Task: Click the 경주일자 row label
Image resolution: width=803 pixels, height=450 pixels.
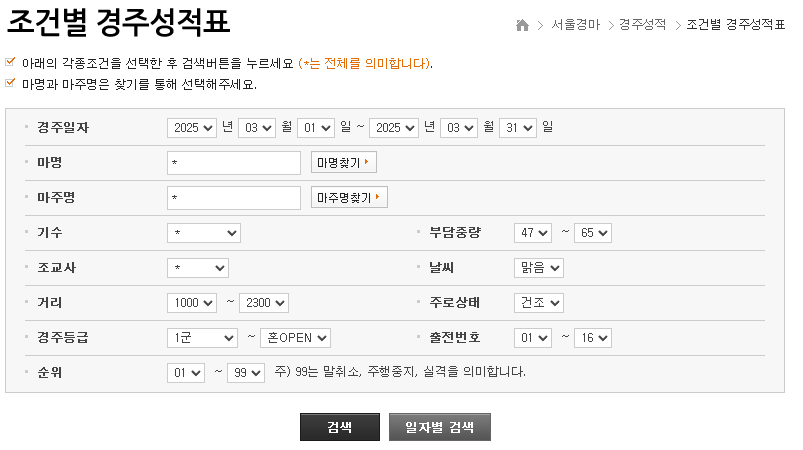Action: (x=63, y=127)
